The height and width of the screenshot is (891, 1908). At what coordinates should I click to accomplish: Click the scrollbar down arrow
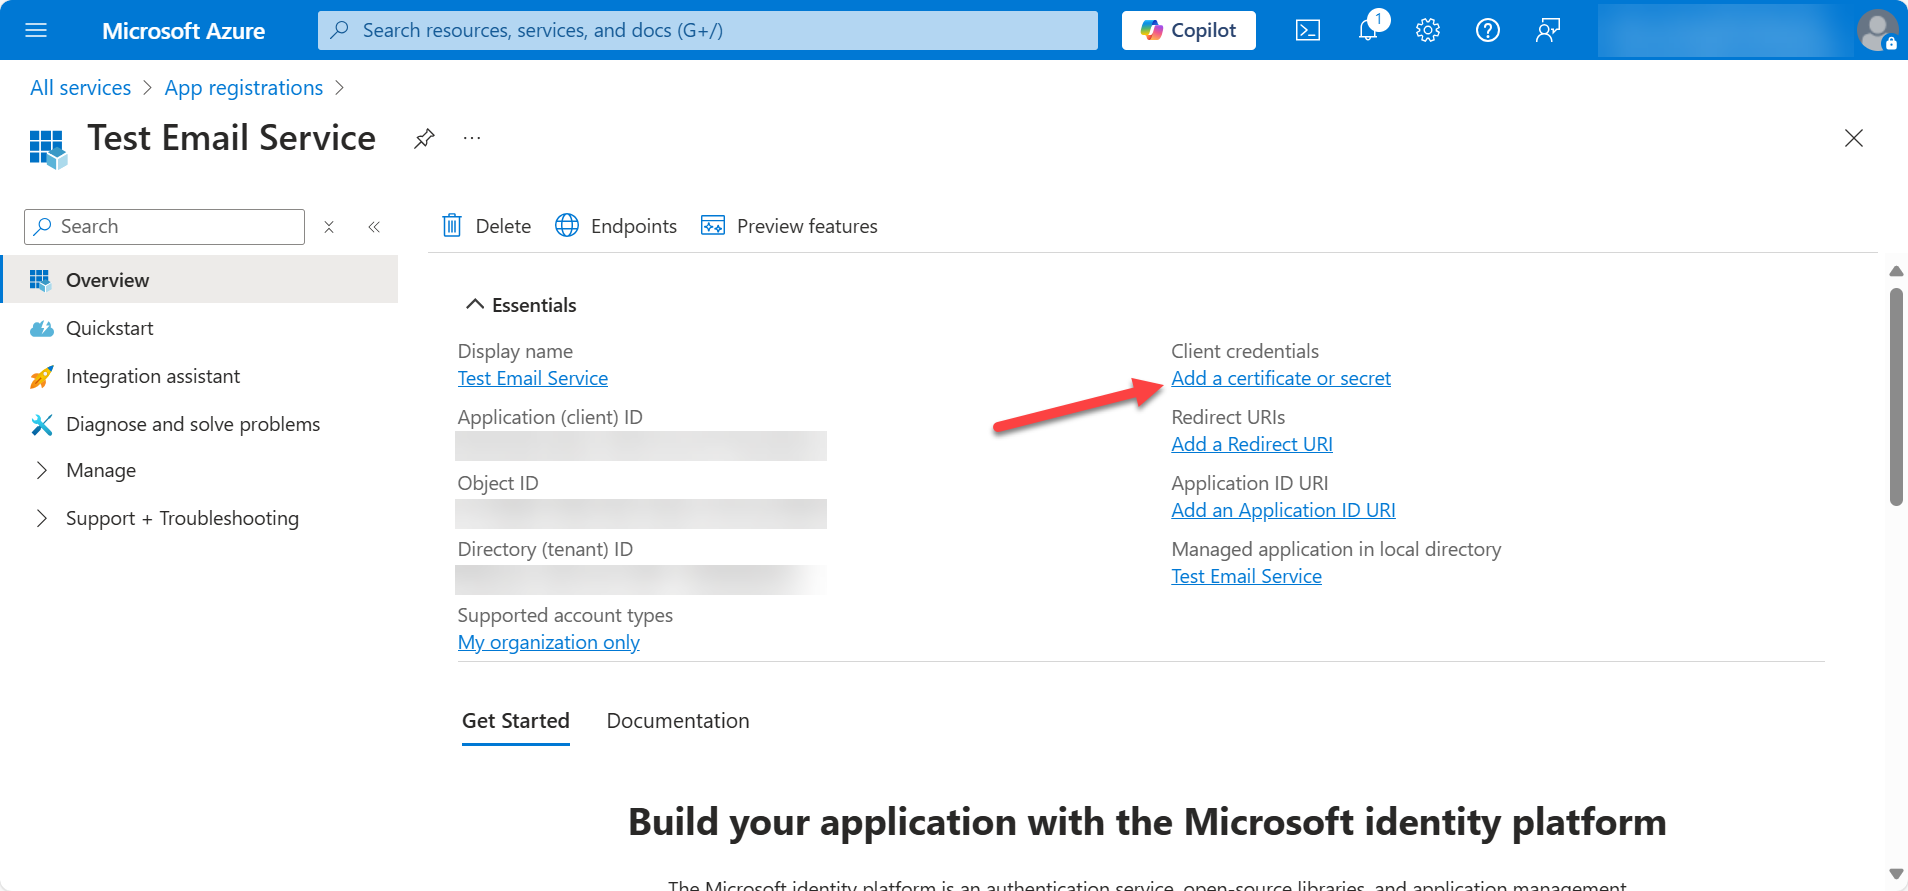pos(1896,874)
